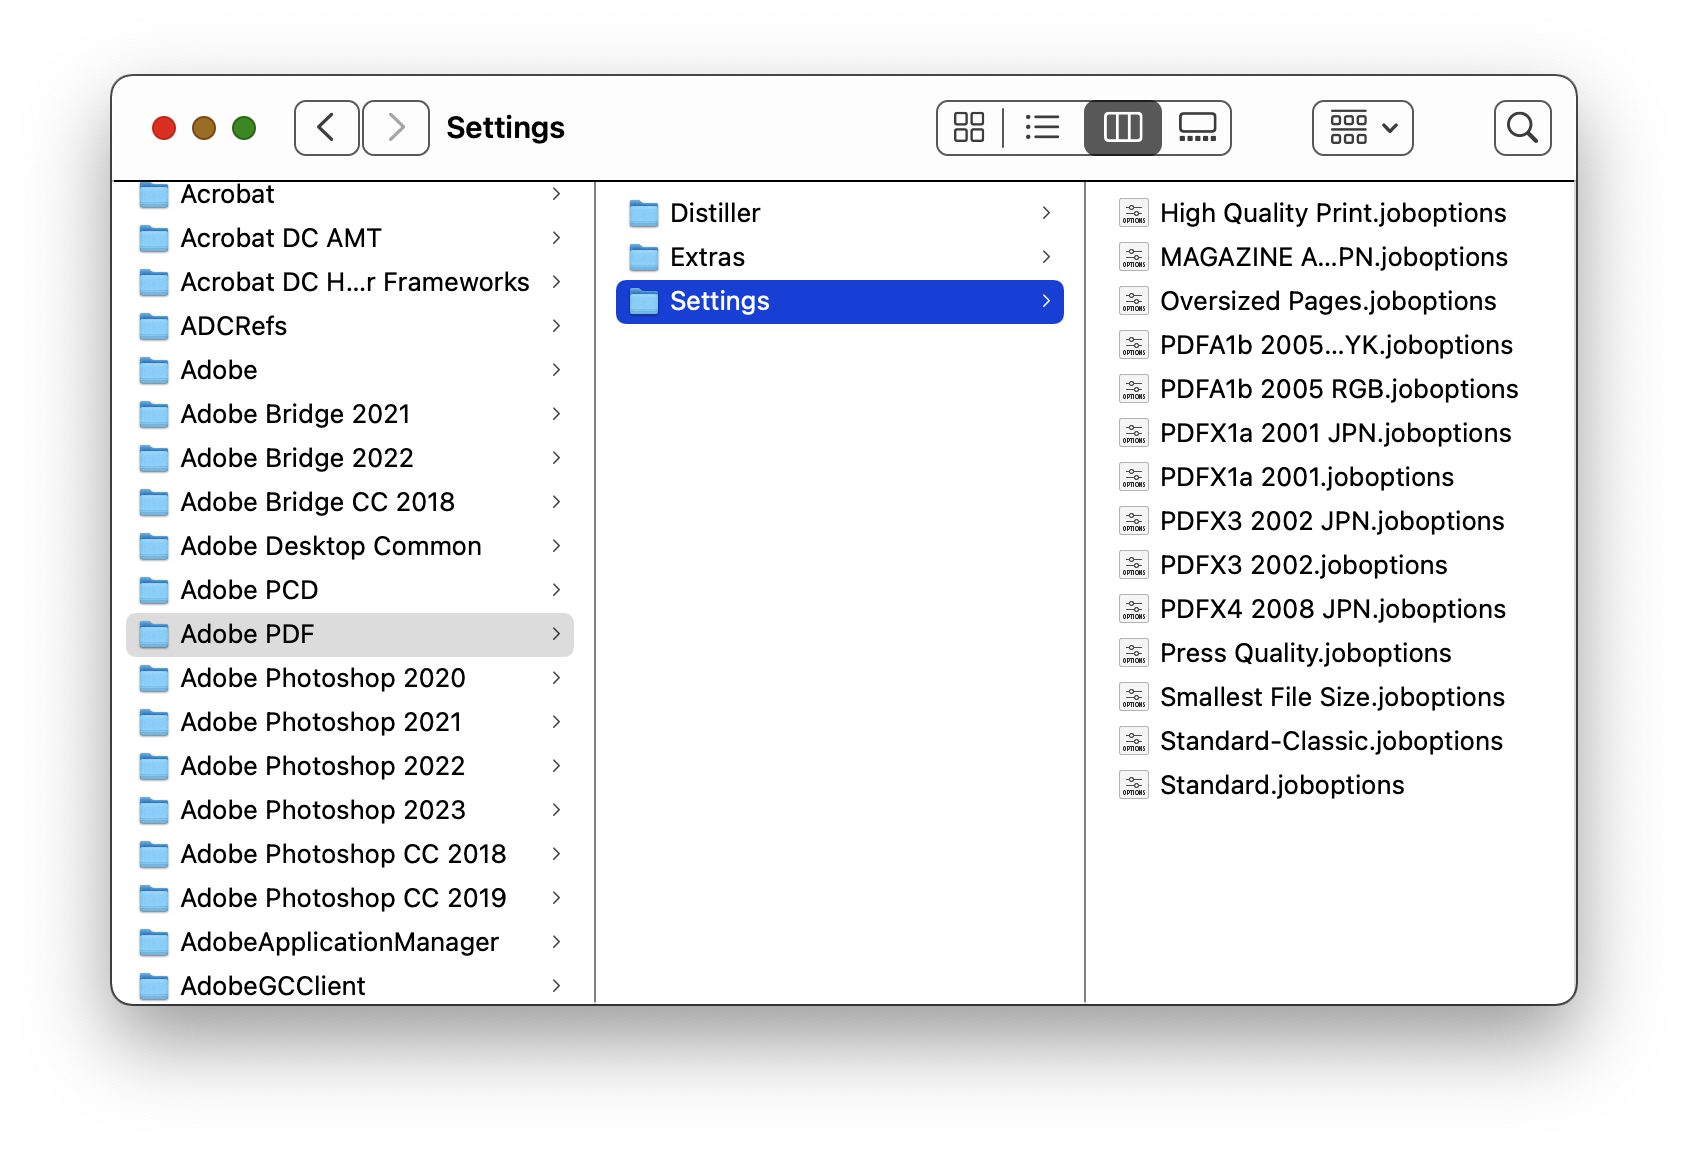This screenshot has height=1152, width=1688.
Task: Select Oversized Pages.joboptions file
Action: (1328, 301)
